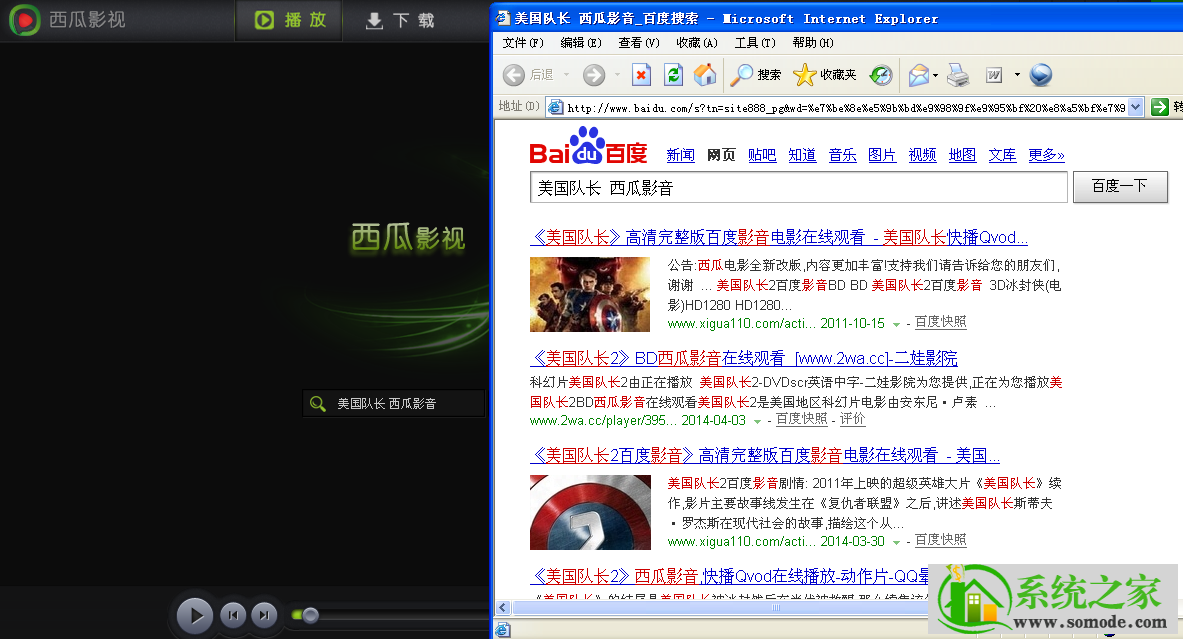
Task: Stop page loading with red X icon
Action: pos(641,75)
